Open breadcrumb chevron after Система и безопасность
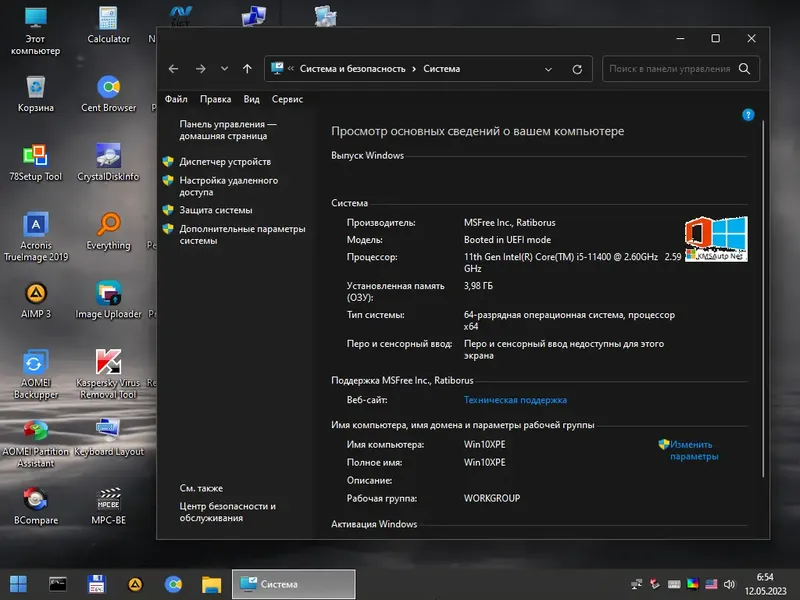Image resolution: width=800 pixels, height=600 pixels. 413,68
